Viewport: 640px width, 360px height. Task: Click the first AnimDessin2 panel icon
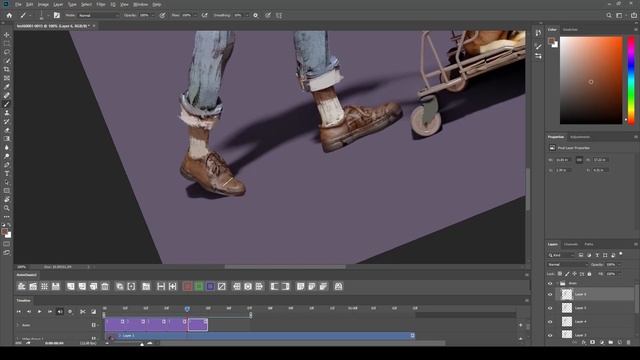click(x=22, y=287)
